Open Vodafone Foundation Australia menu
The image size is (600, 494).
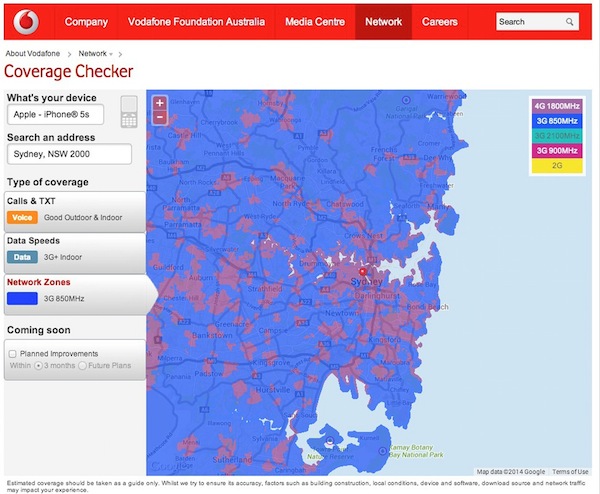(x=196, y=22)
